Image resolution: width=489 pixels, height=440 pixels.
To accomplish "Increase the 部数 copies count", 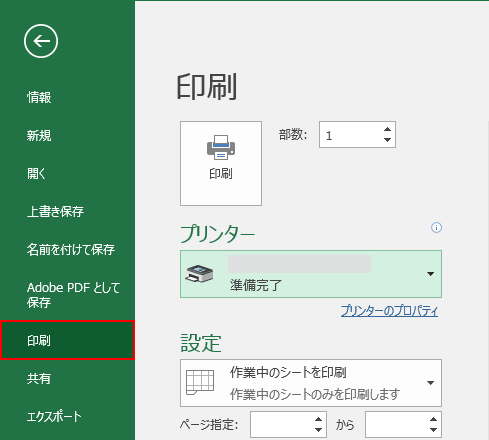I will click(x=387, y=129).
